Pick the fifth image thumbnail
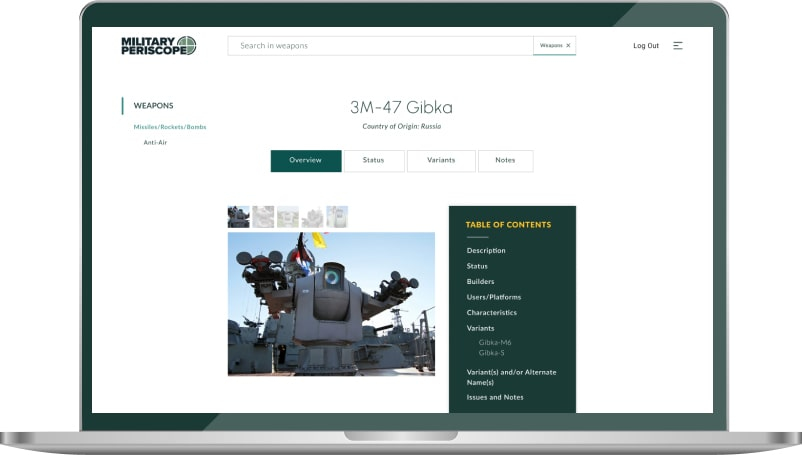Viewport: 802px width, 455px height. pyautogui.click(x=337, y=217)
